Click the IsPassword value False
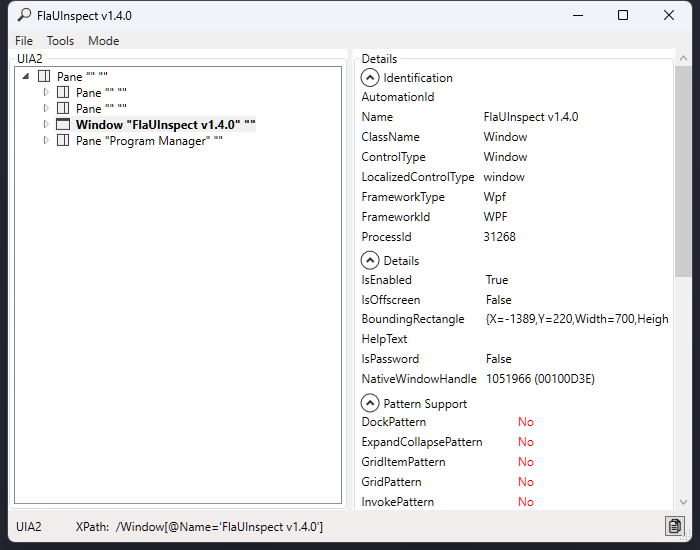Screen dimensions: 700x550 [x=499, y=359]
